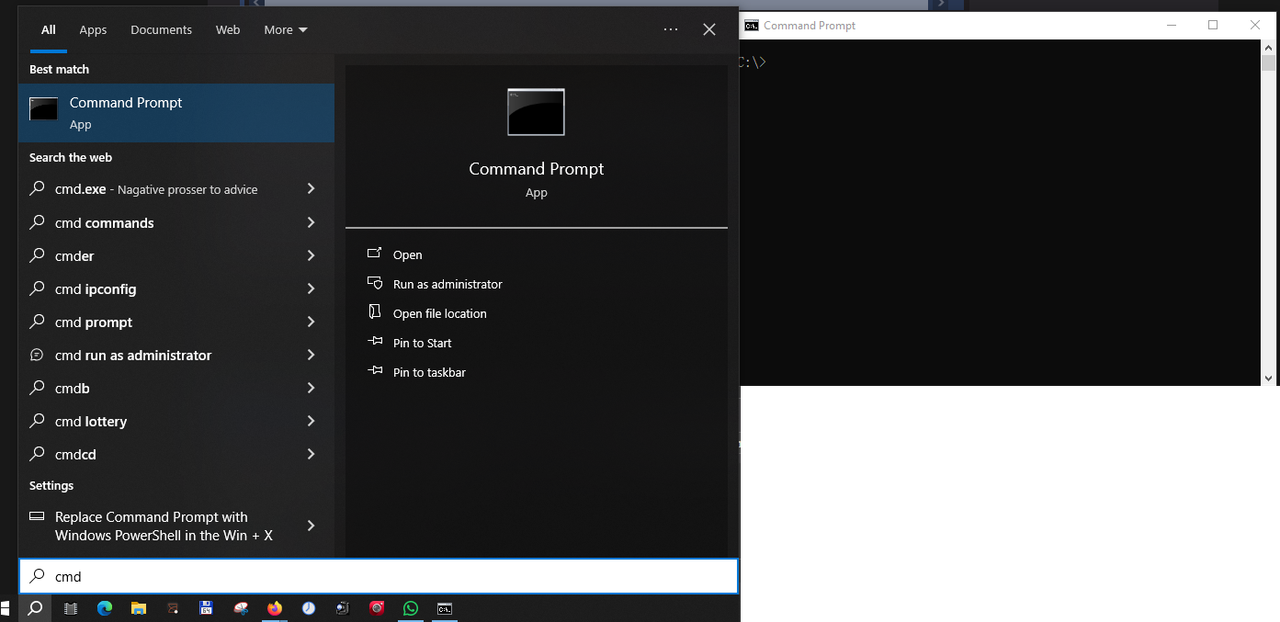
Task: Open WhatsApp from the taskbar
Action: (411, 608)
